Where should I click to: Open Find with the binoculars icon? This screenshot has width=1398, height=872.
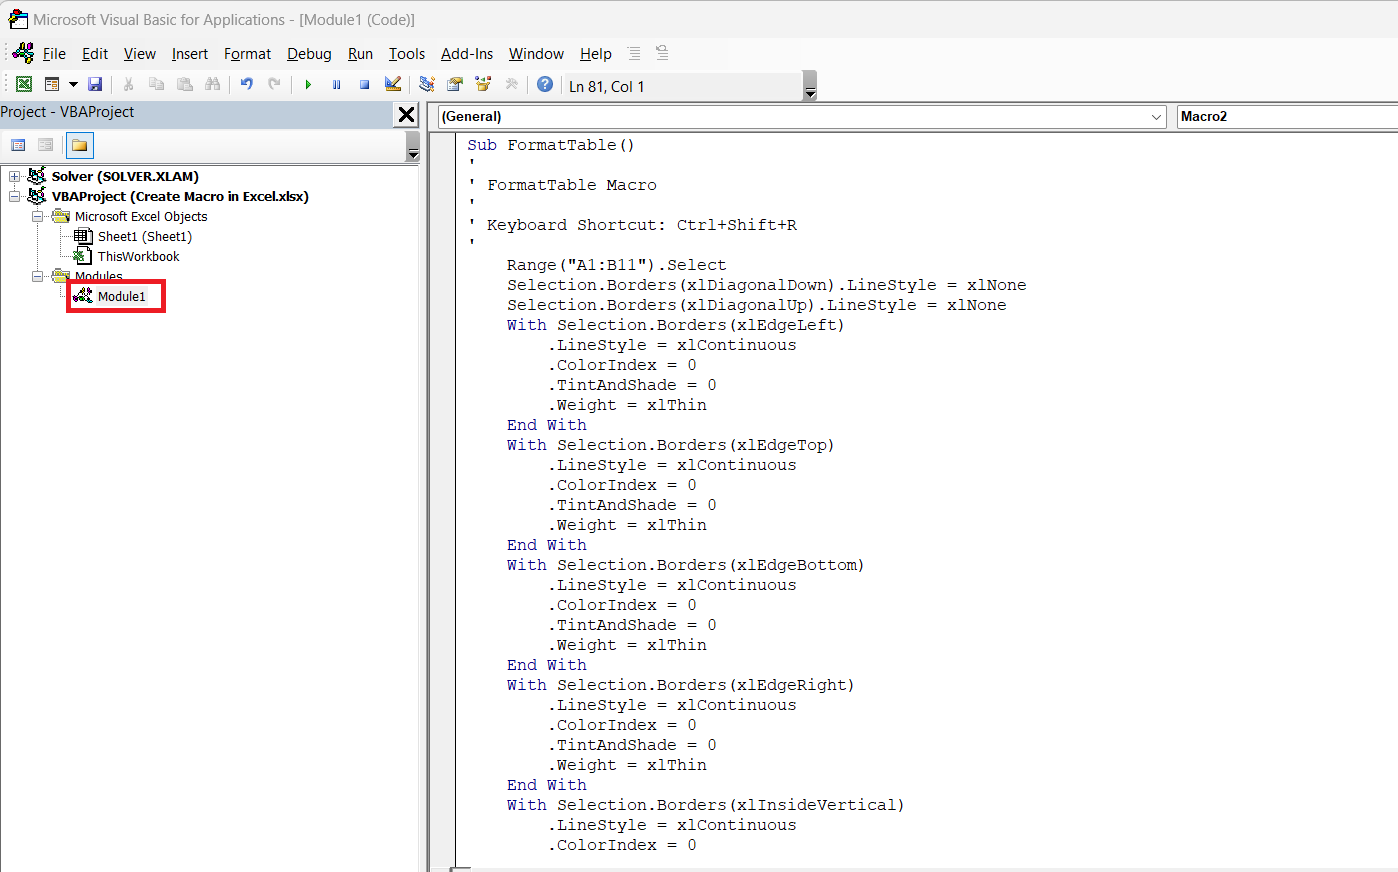212,85
